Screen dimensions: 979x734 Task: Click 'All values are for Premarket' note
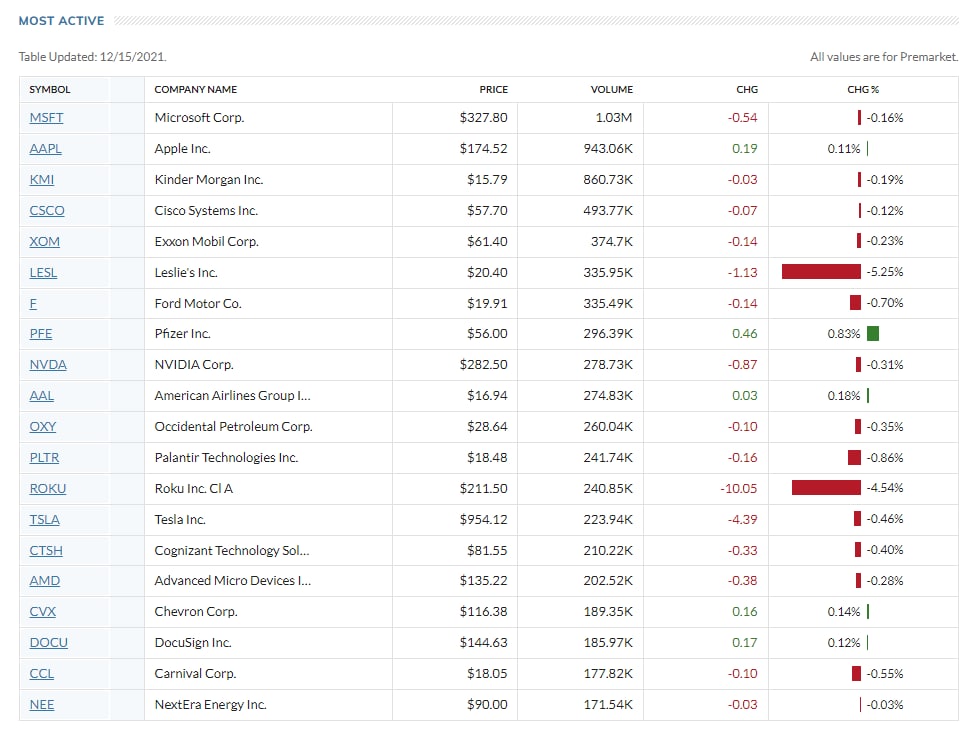[884, 57]
